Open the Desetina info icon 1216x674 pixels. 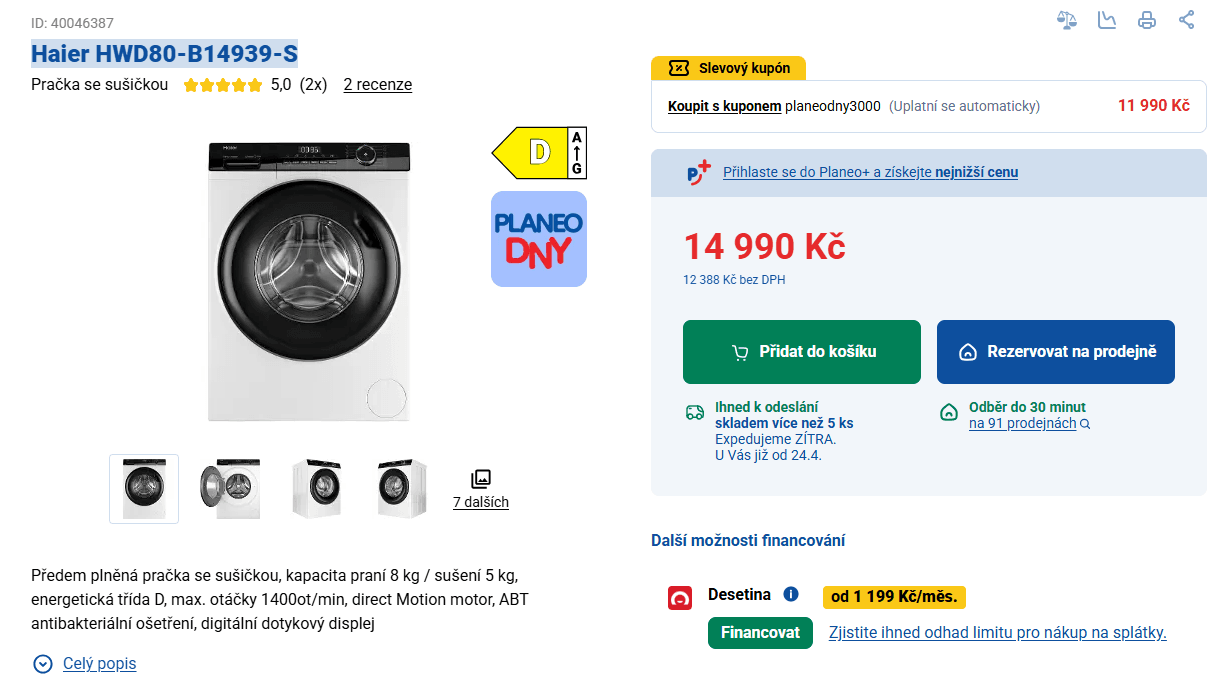(791, 594)
